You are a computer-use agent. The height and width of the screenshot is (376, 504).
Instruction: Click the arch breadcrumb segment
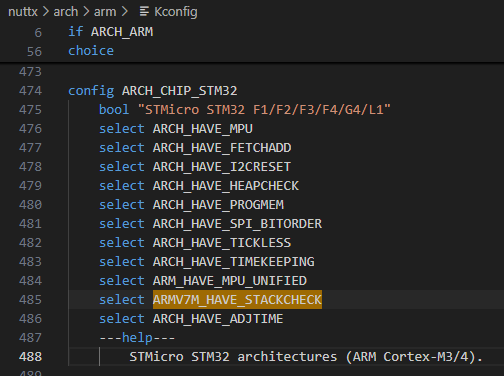tap(66, 12)
